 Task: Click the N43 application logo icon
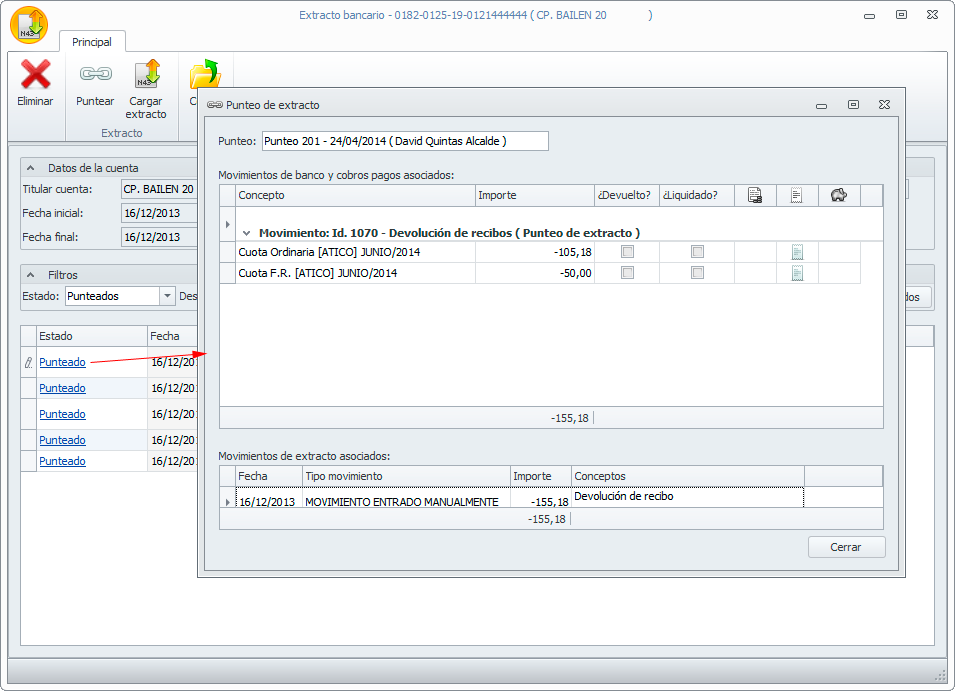click(x=28, y=24)
